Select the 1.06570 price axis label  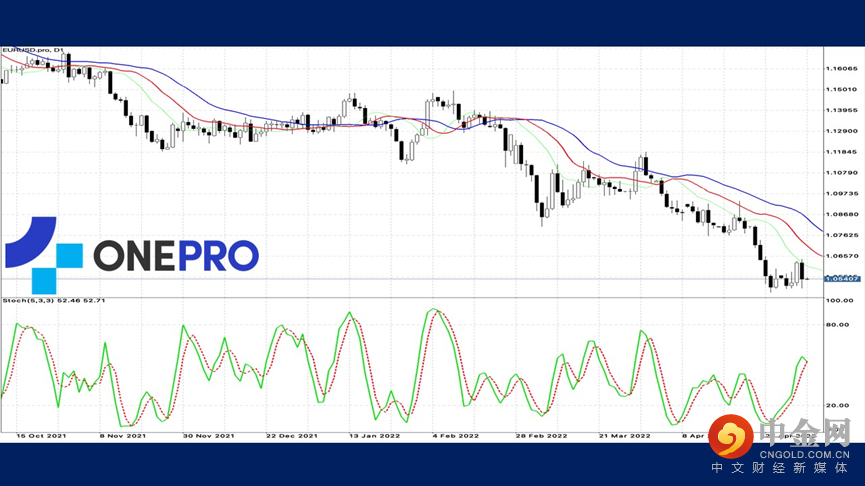click(841, 256)
